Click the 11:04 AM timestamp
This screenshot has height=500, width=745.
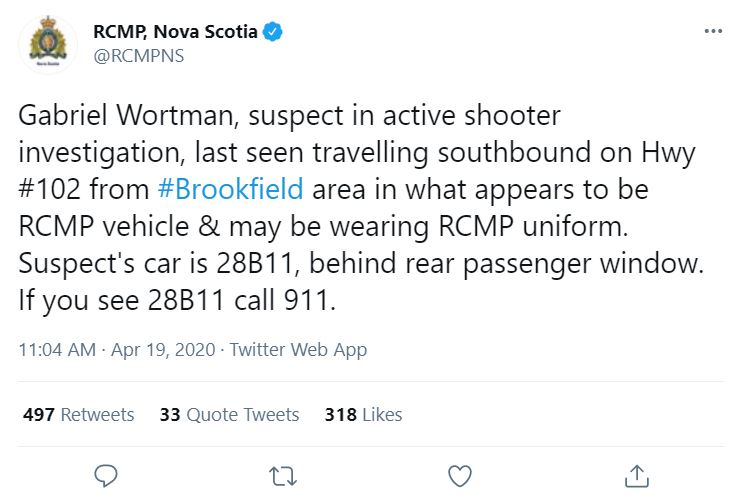[x=57, y=350]
